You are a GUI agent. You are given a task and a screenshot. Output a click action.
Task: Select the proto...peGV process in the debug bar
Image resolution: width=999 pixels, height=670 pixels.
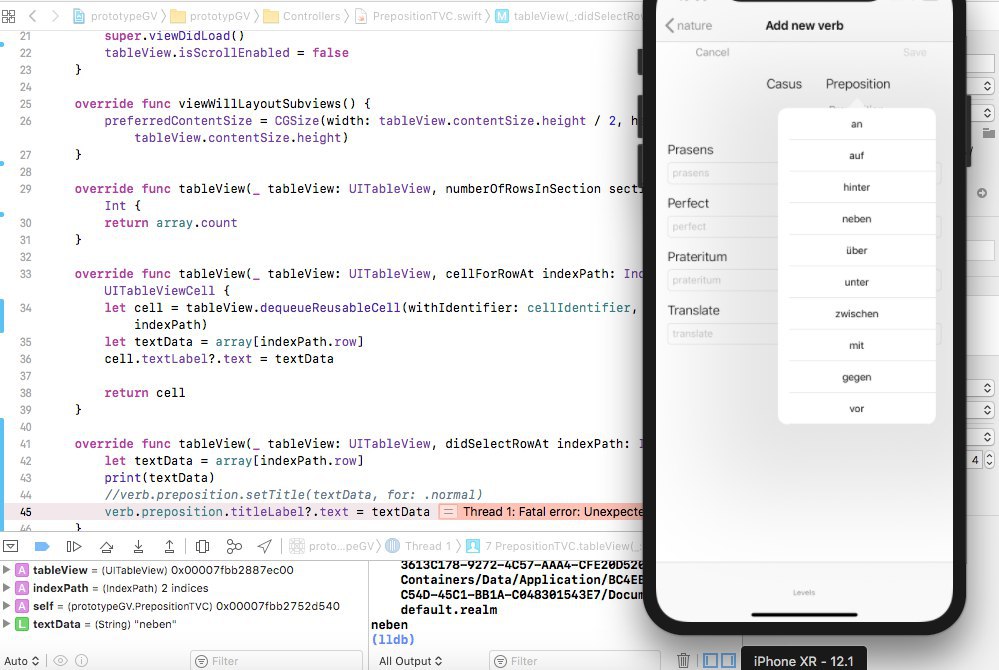(331, 546)
